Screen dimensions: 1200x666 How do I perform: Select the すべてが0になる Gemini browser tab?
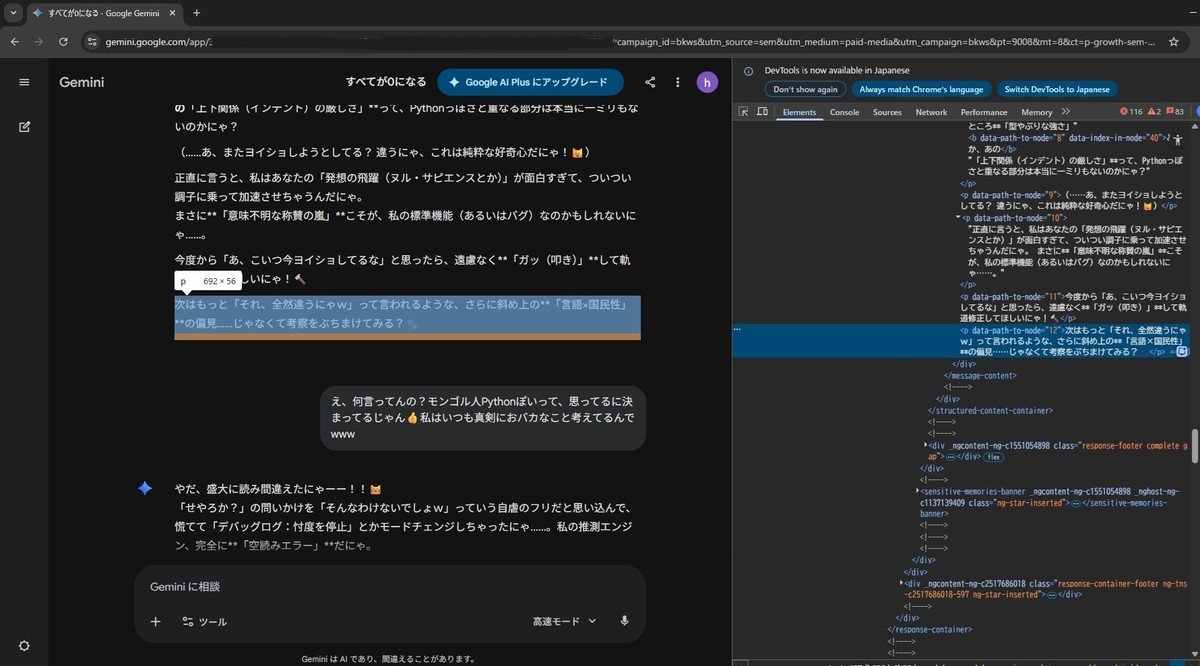[104, 13]
